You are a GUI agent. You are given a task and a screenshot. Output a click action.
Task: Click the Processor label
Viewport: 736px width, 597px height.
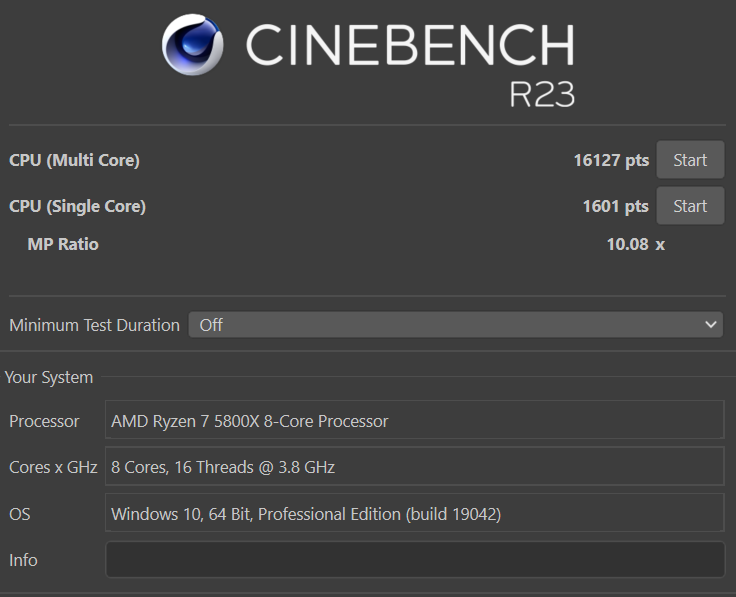pyautogui.click(x=44, y=421)
